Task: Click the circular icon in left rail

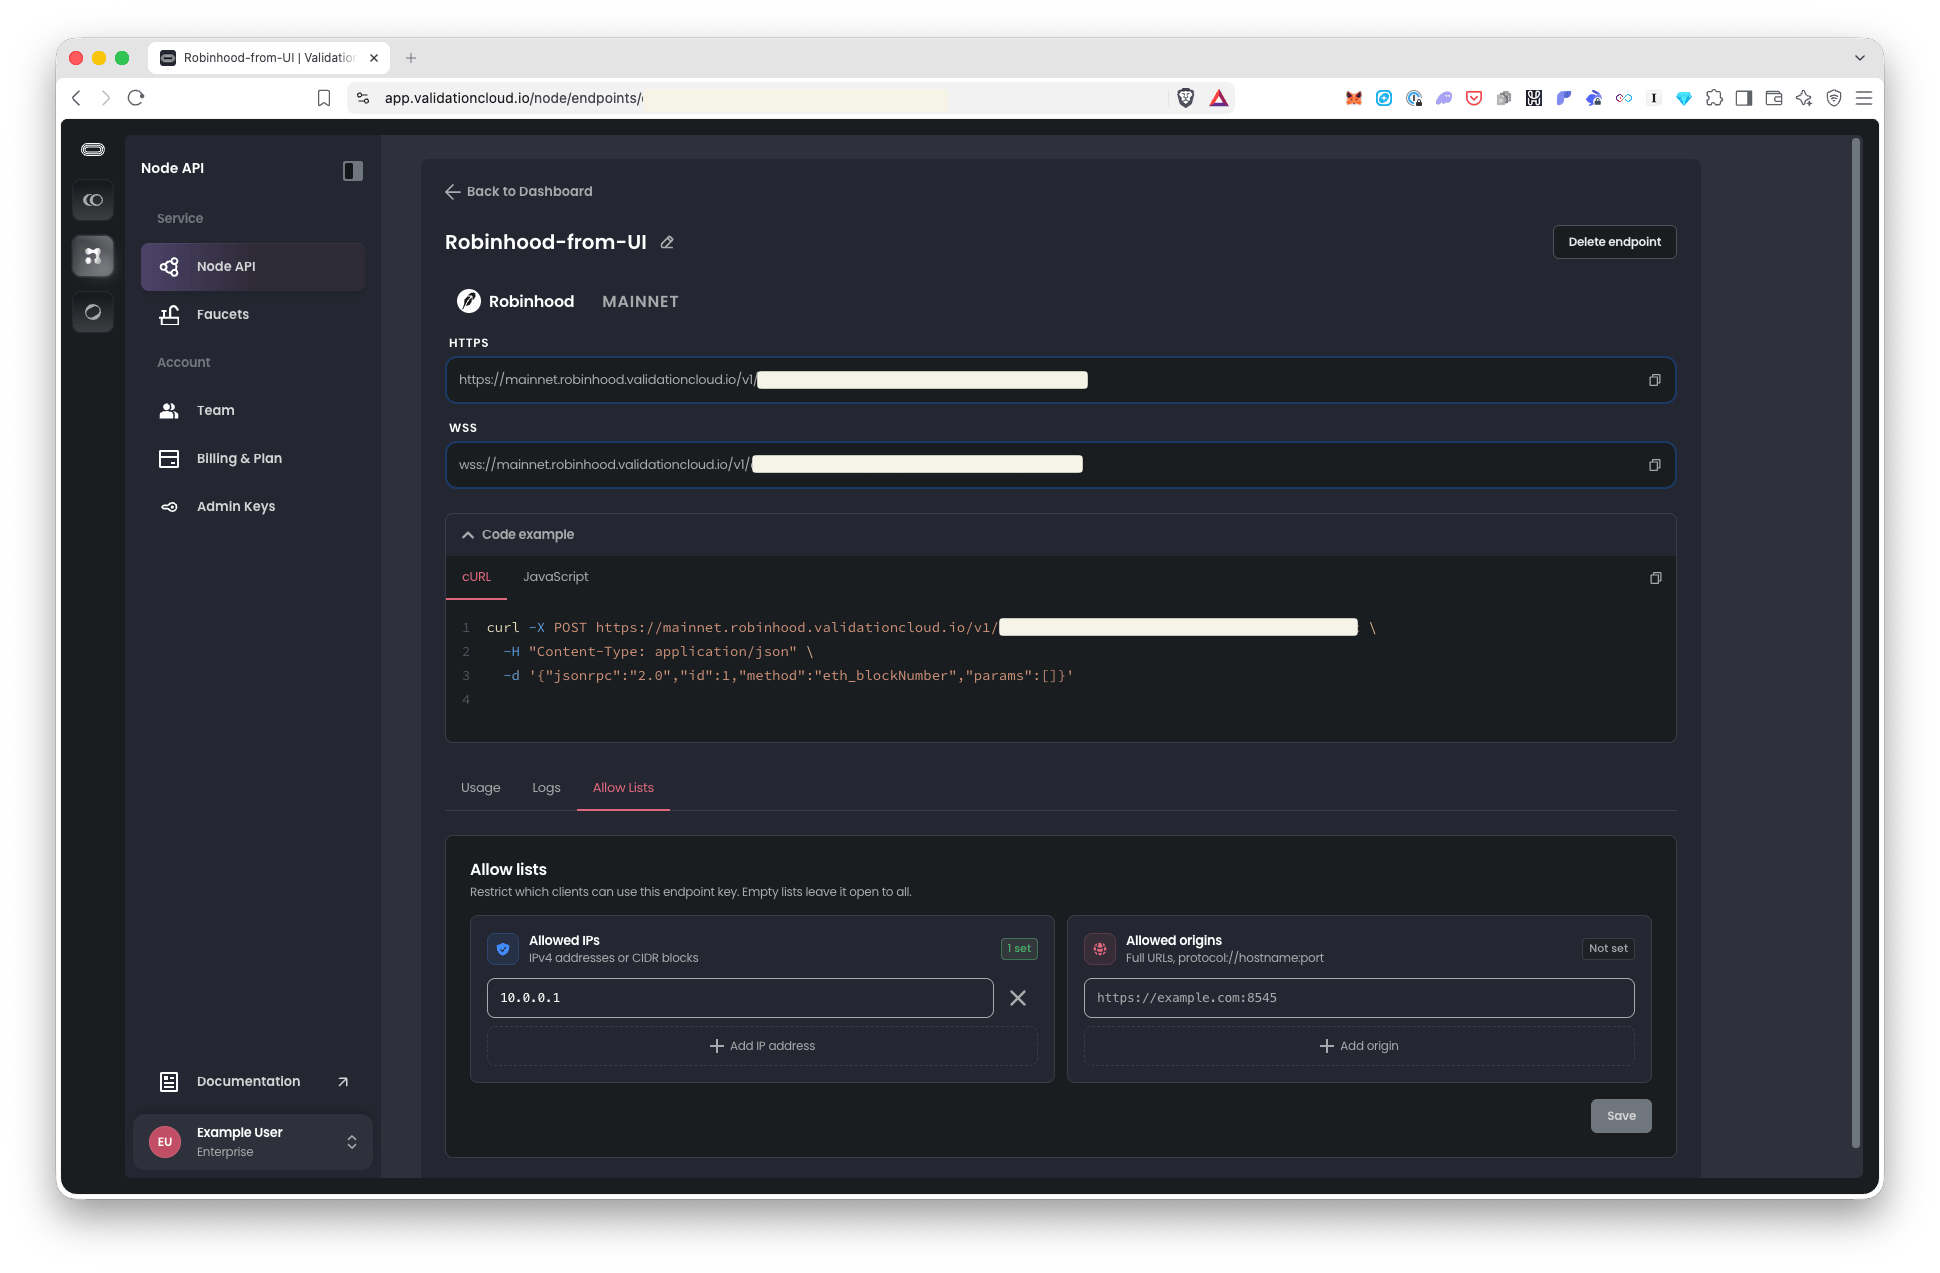Action: (x=93, y=313)
